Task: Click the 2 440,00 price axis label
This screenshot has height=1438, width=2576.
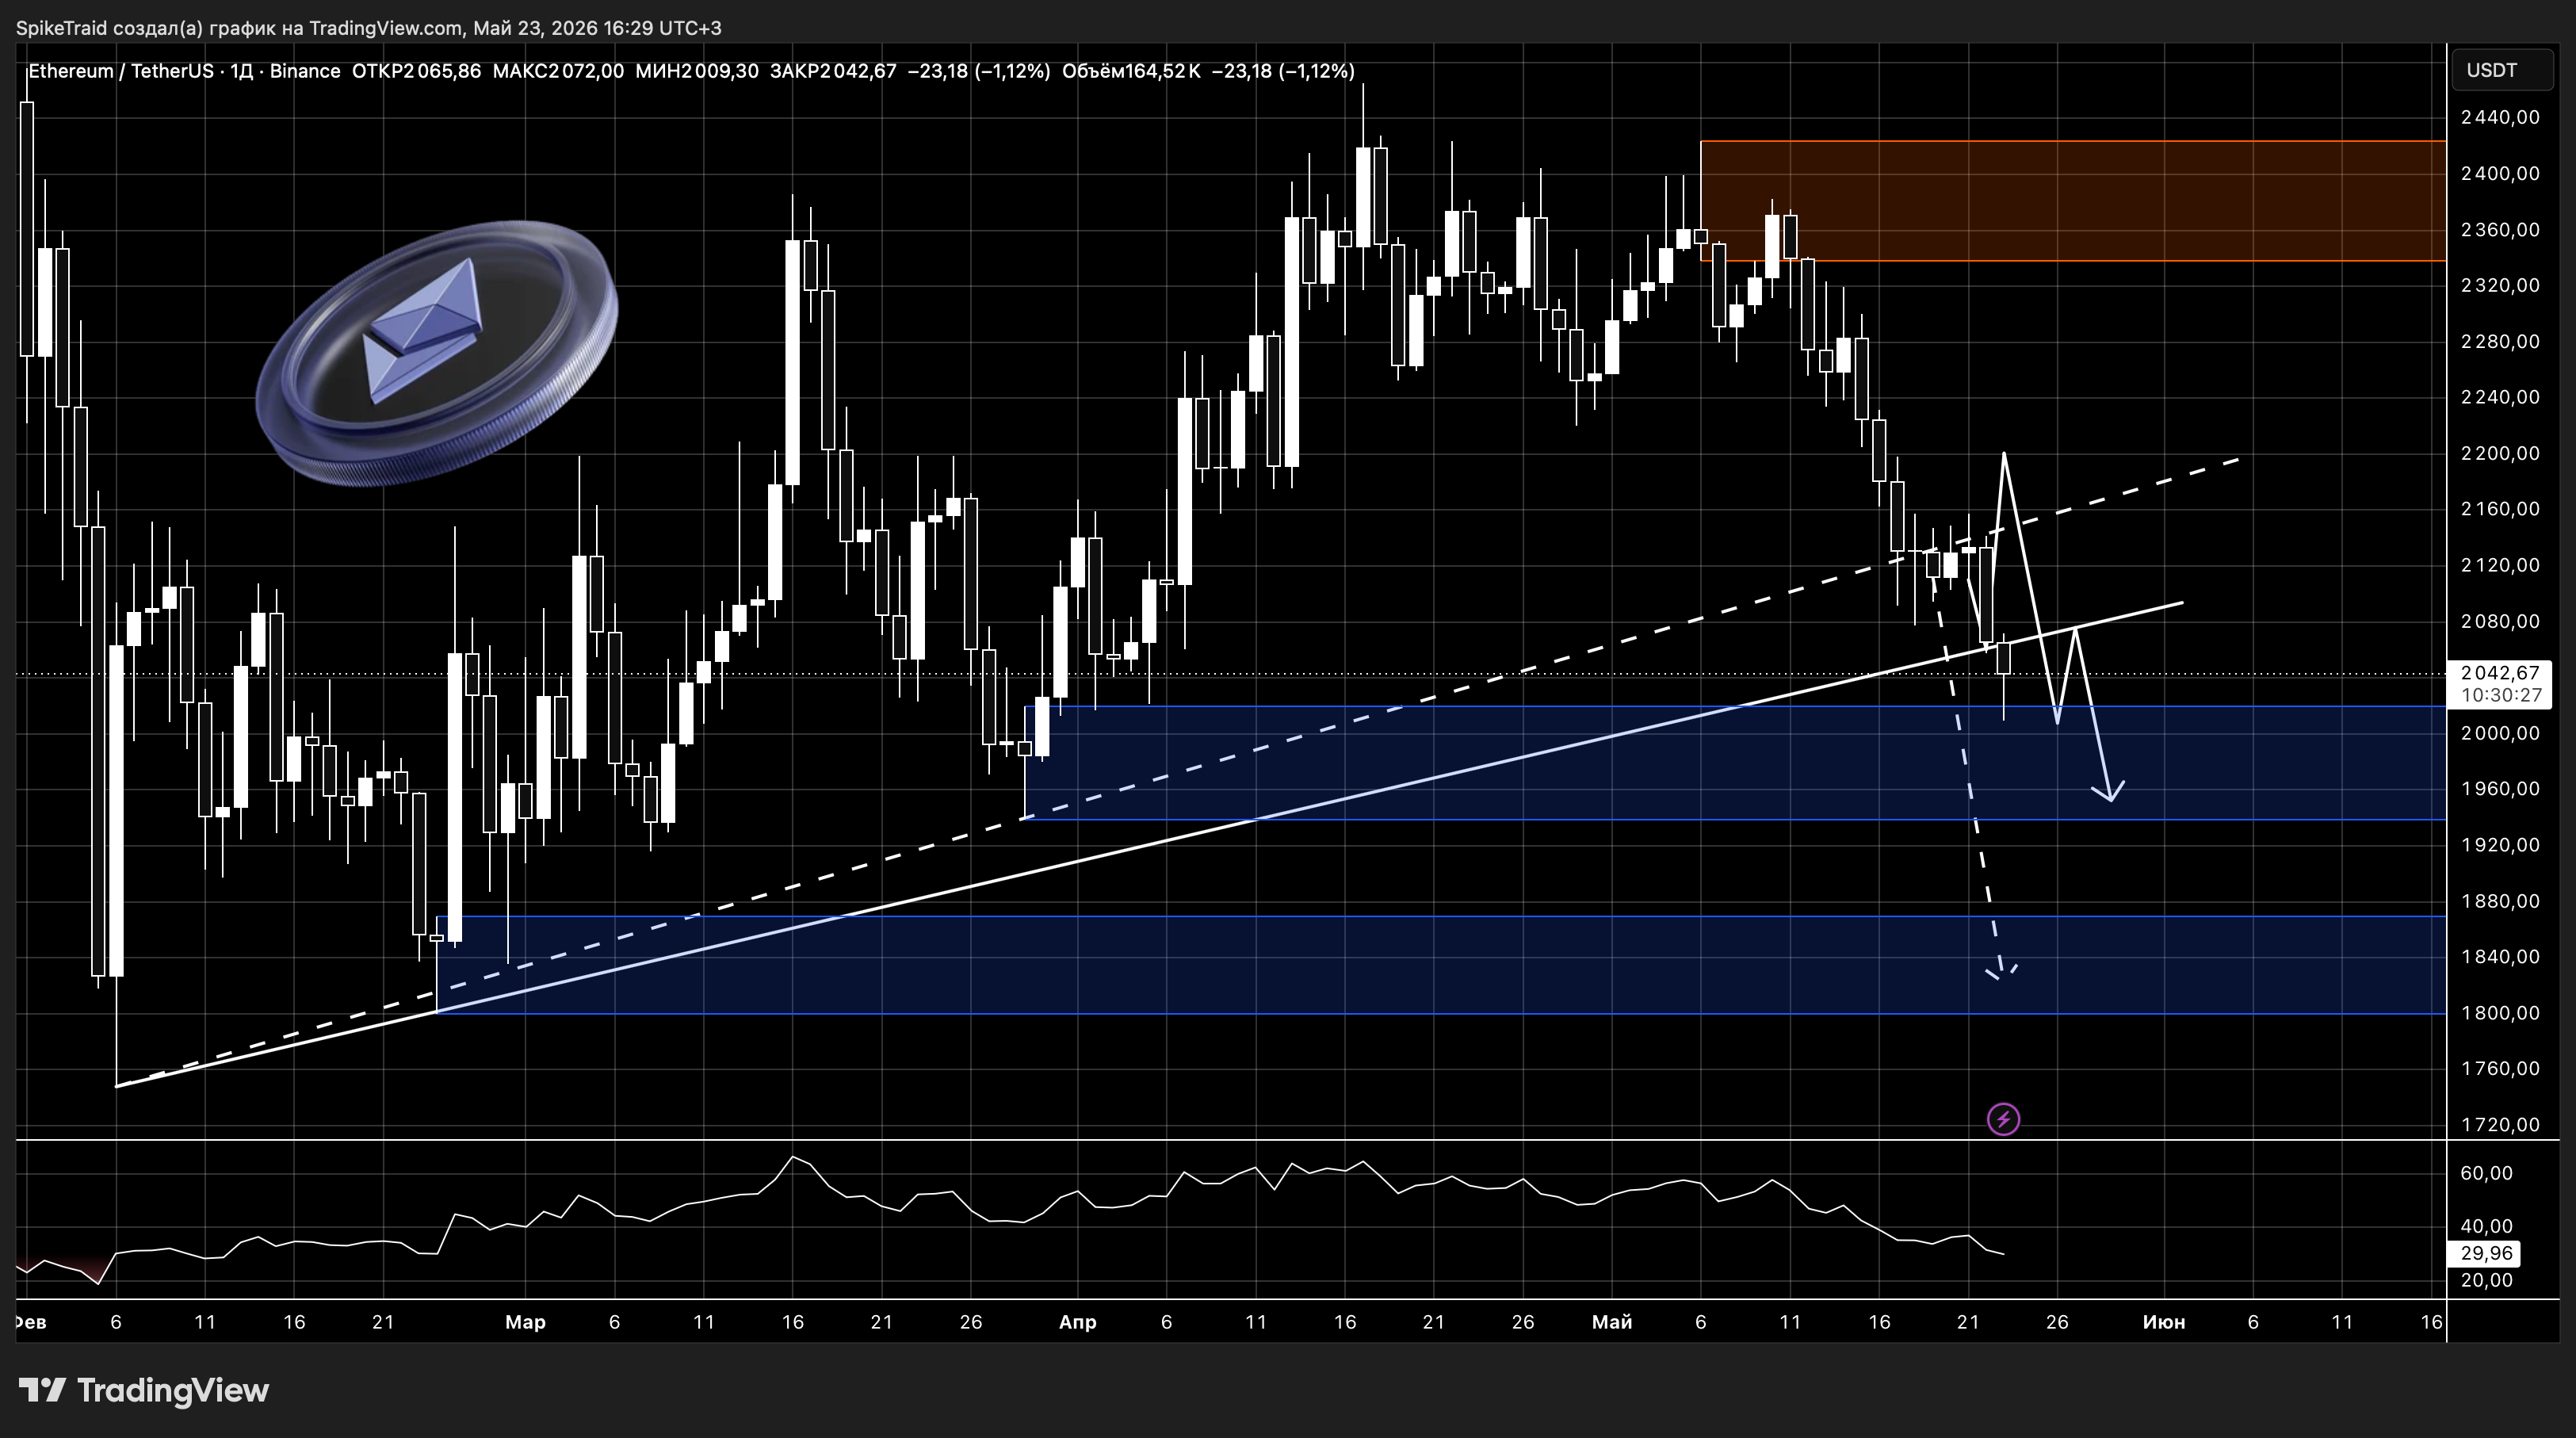Action: click(2500, 118)
